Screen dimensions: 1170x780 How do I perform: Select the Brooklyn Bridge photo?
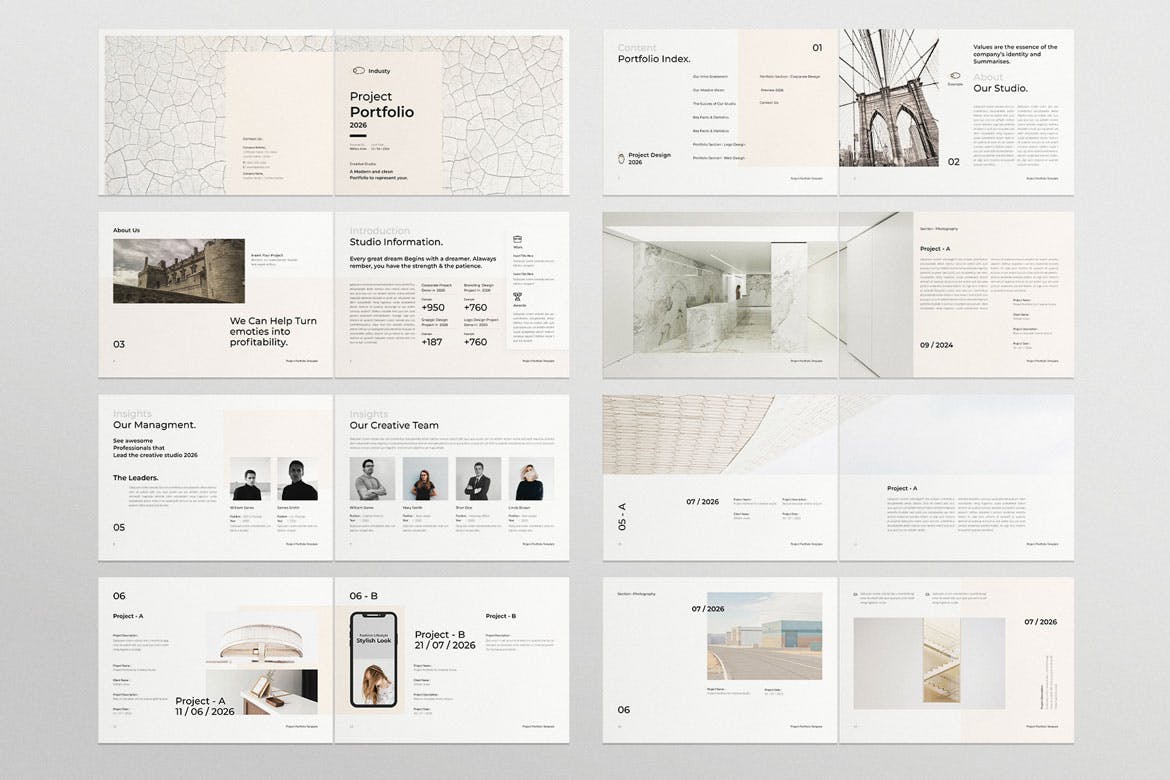(x=889, y=97)
